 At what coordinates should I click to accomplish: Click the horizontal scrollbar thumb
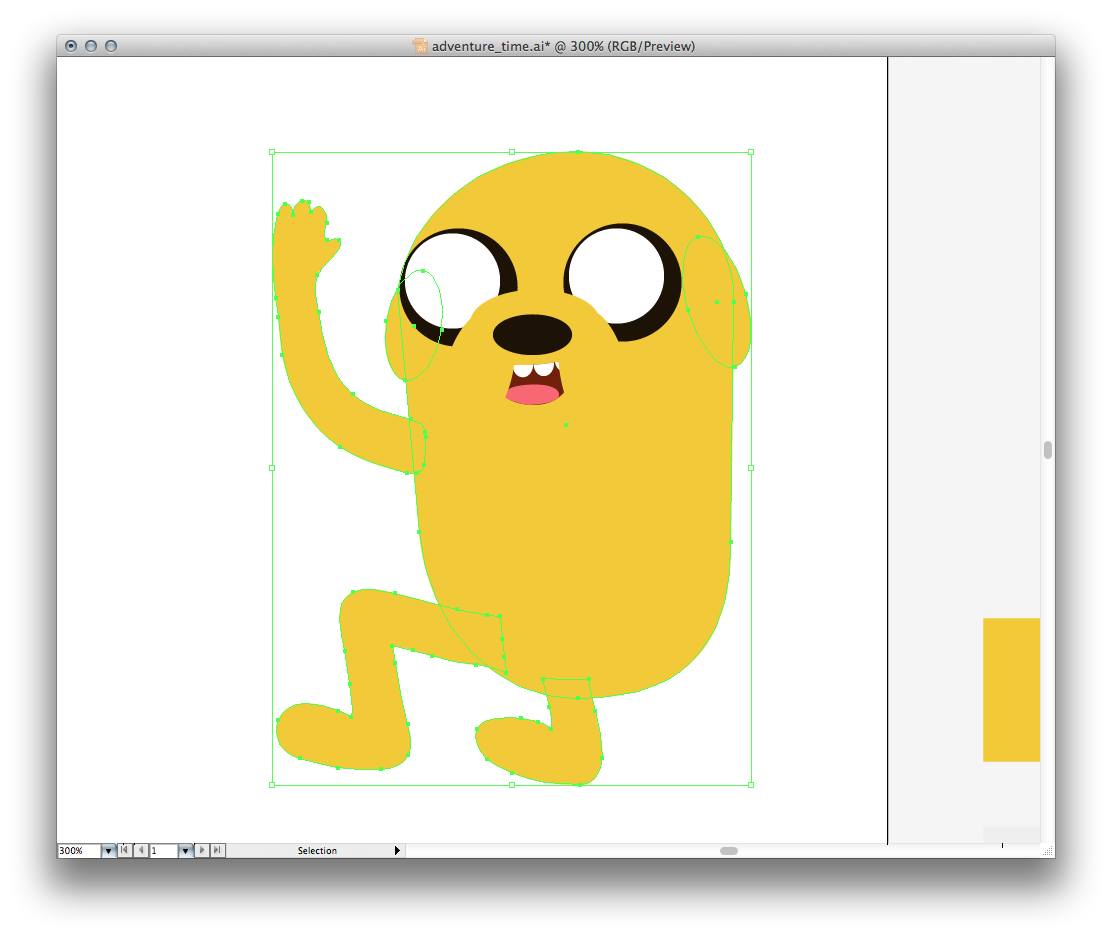[729, 851]
